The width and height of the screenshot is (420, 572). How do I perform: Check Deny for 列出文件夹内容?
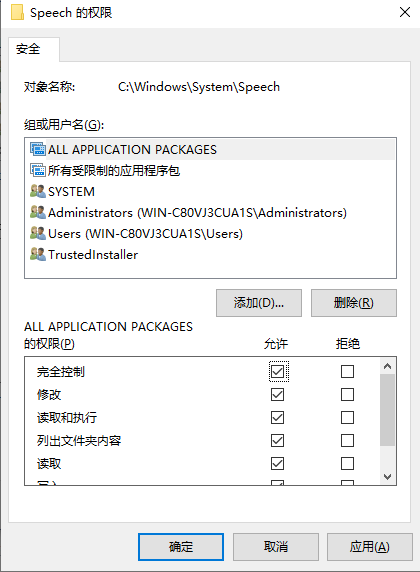[x=347, y=440]
